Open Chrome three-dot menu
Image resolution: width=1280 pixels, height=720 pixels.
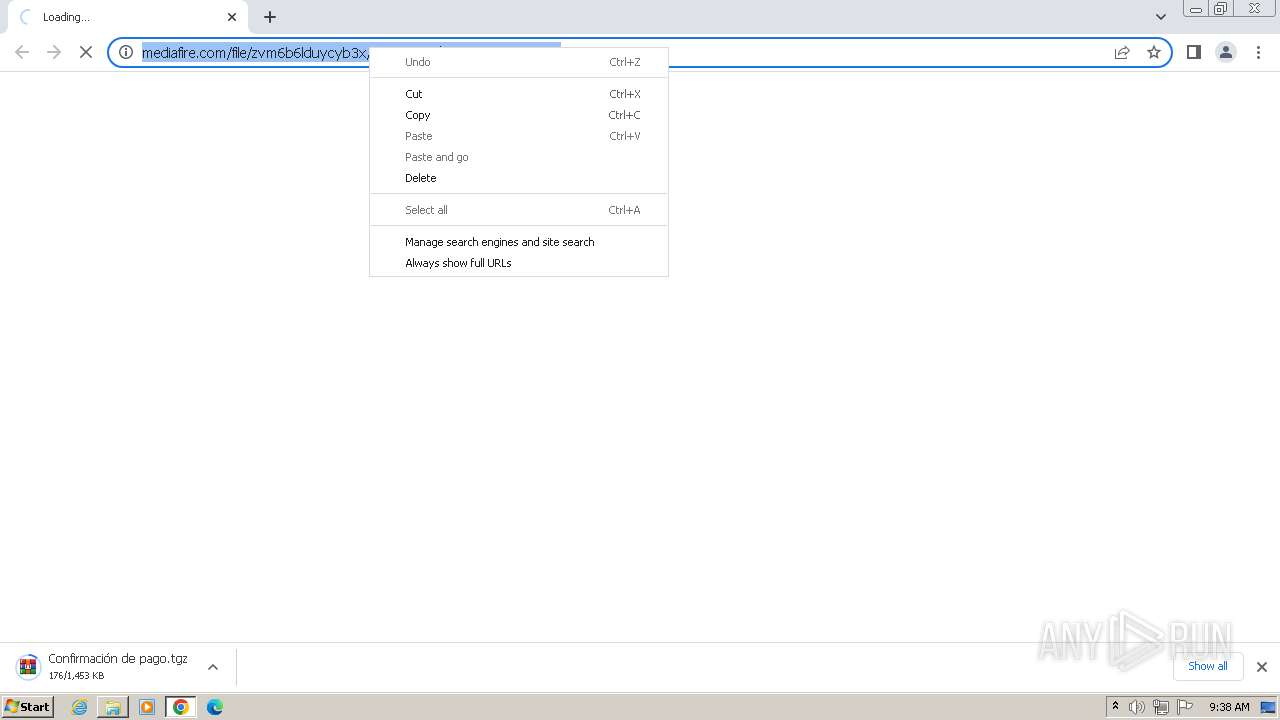click(1258, 52)
